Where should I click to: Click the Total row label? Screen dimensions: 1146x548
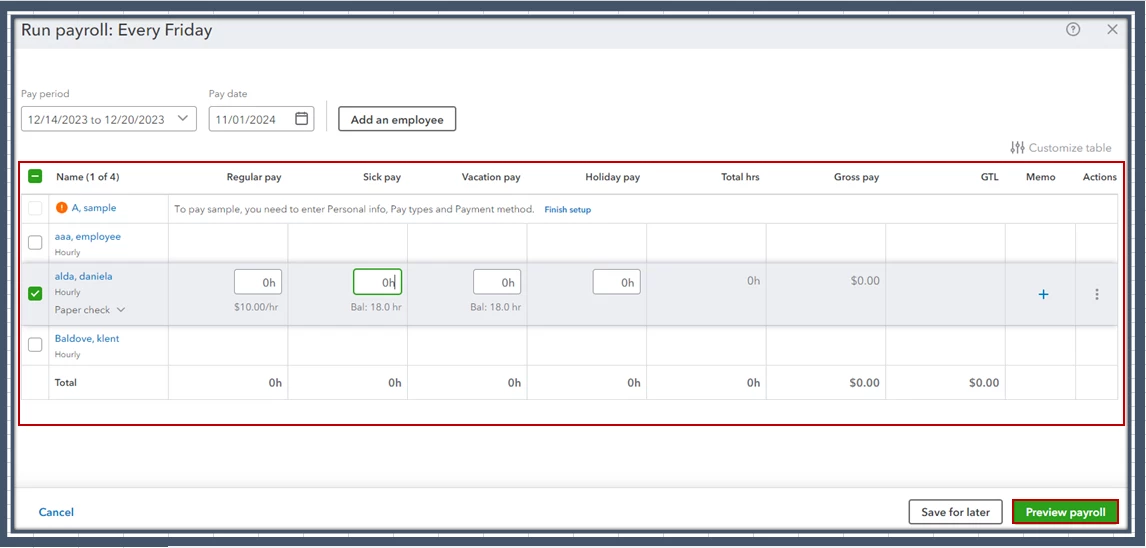coord(66,383)
